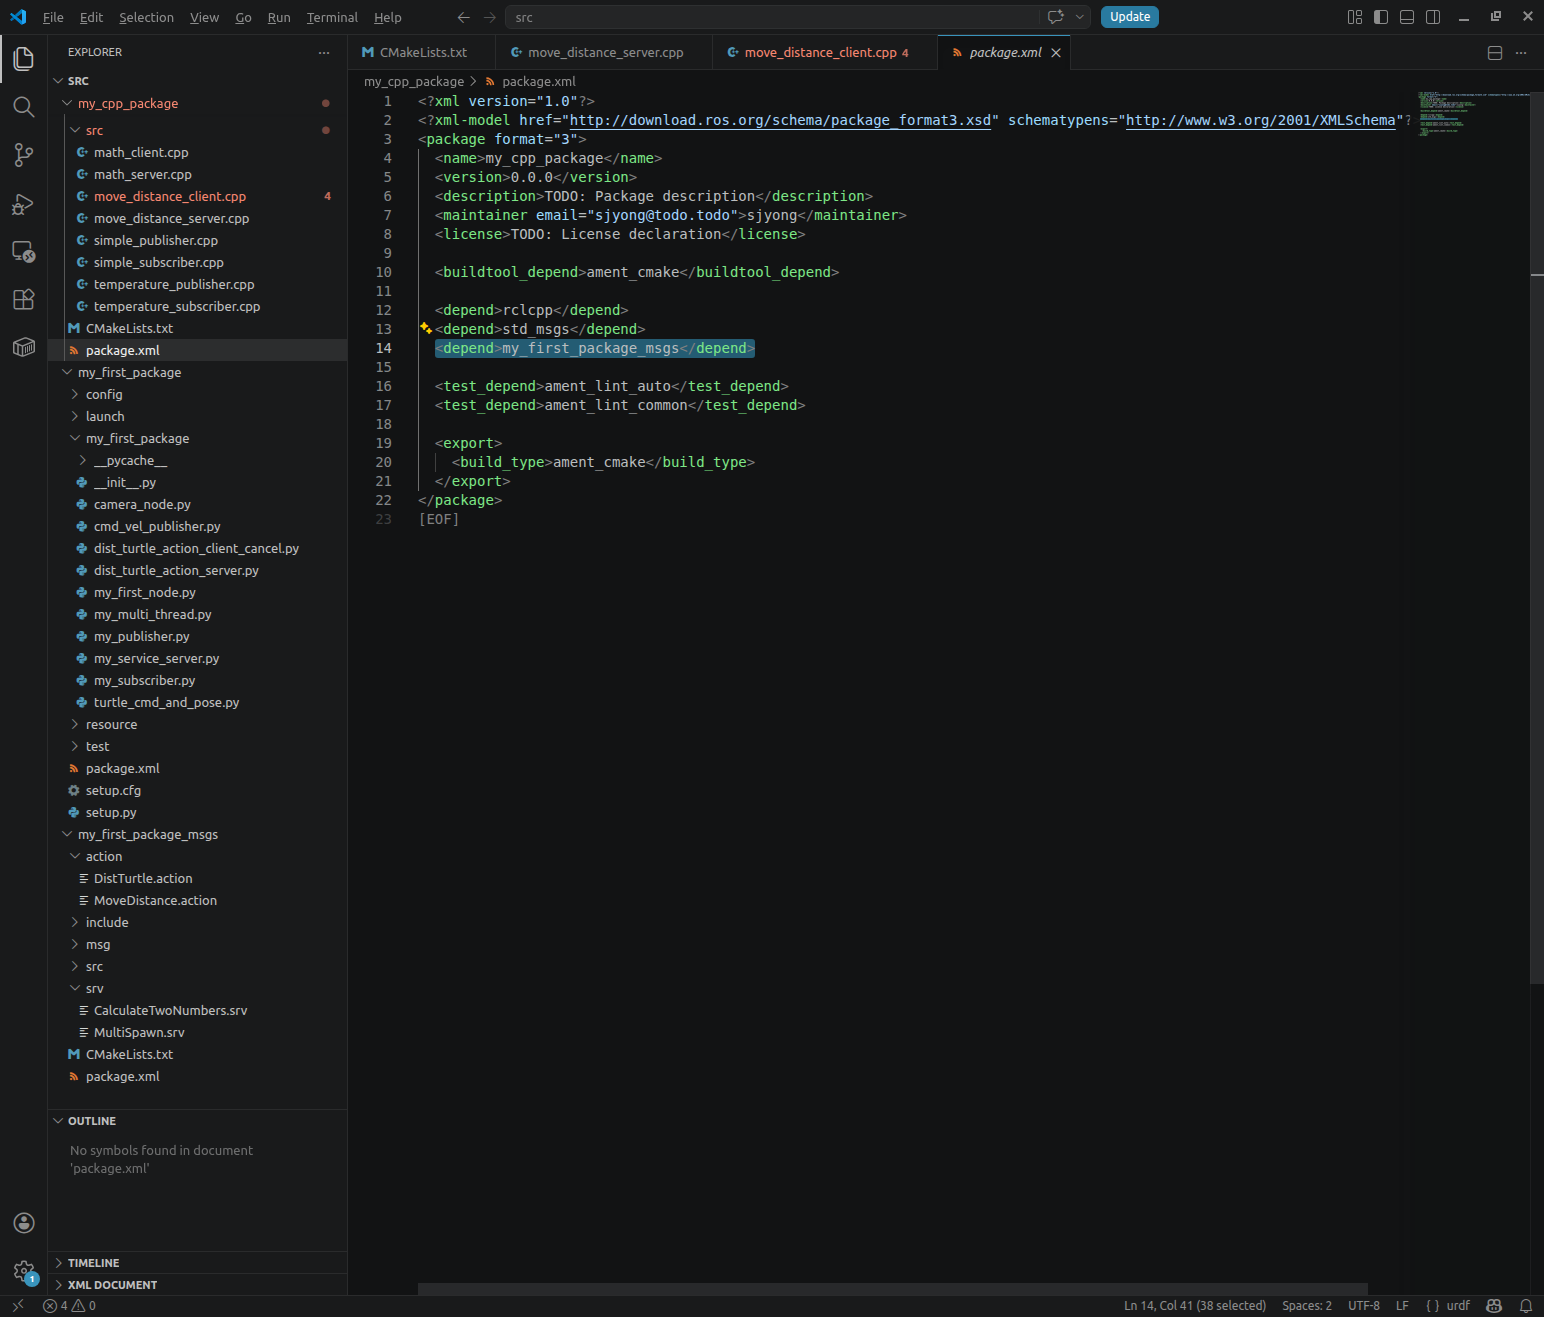Customize layout icon in title bar

tap(1355, 17)
